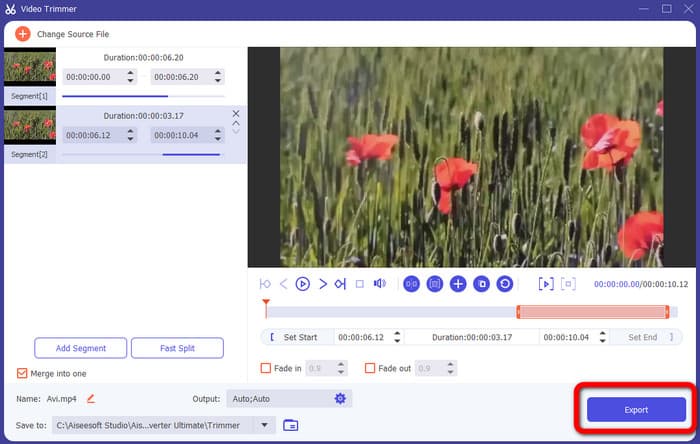Play the selected segment bracket icon
This screenshot has width=700, height=444.
tap(546, 284)
